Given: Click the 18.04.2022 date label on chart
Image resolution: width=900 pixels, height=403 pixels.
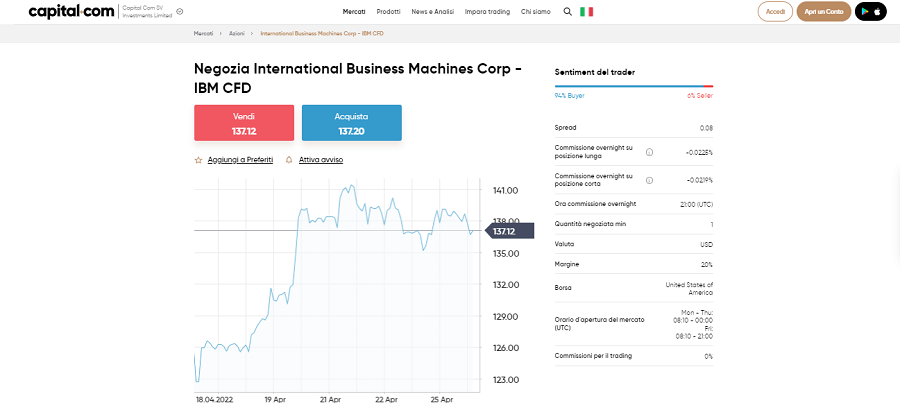Looking at the screenshot, I should pos(214,398).
